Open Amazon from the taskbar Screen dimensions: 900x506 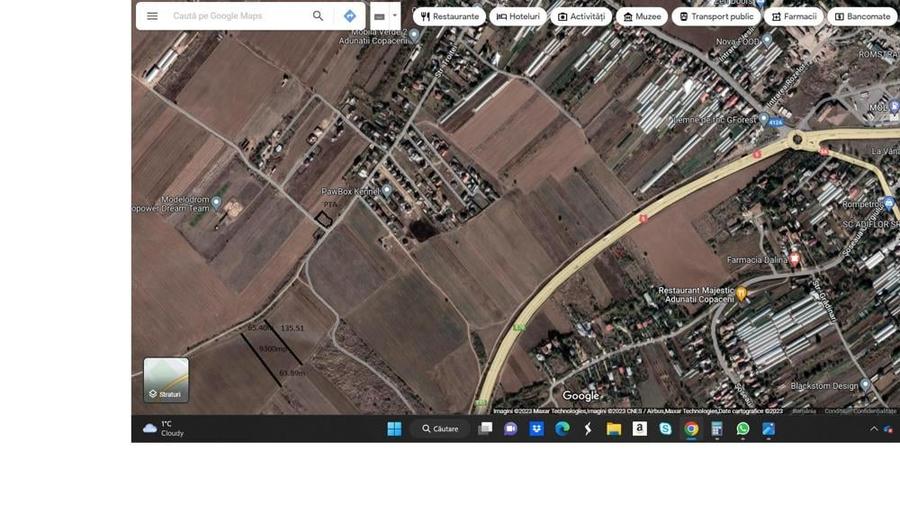tap(639, 429)
